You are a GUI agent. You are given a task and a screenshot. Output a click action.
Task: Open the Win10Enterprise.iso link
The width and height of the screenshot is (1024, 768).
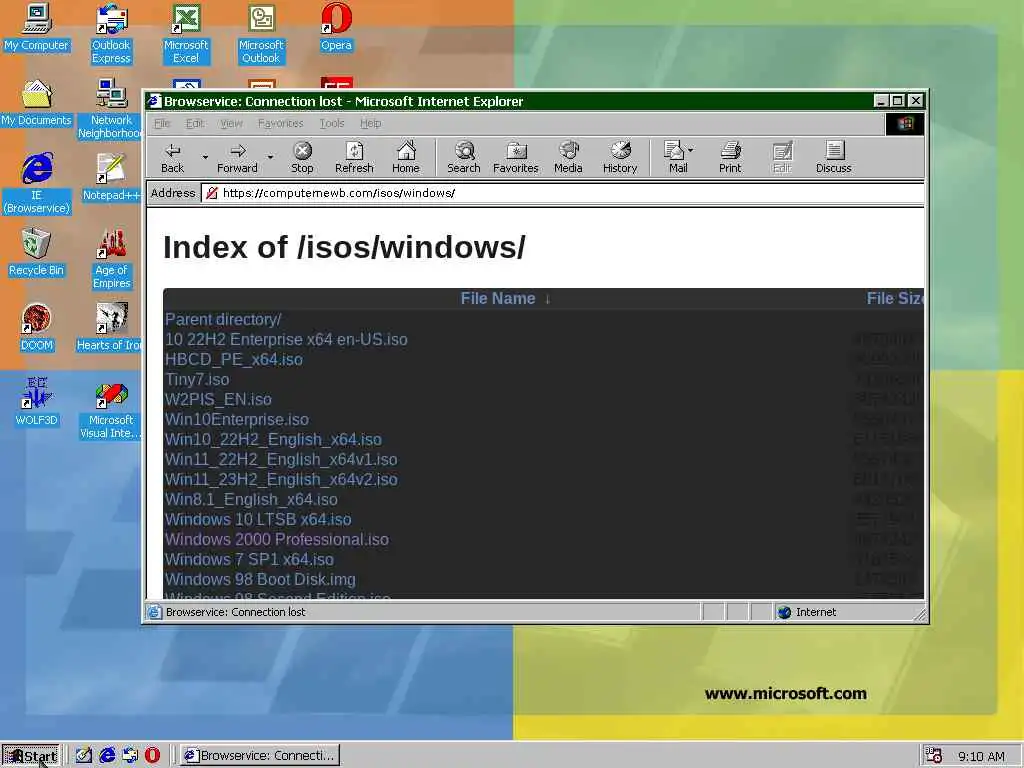(x=236, y=419)
